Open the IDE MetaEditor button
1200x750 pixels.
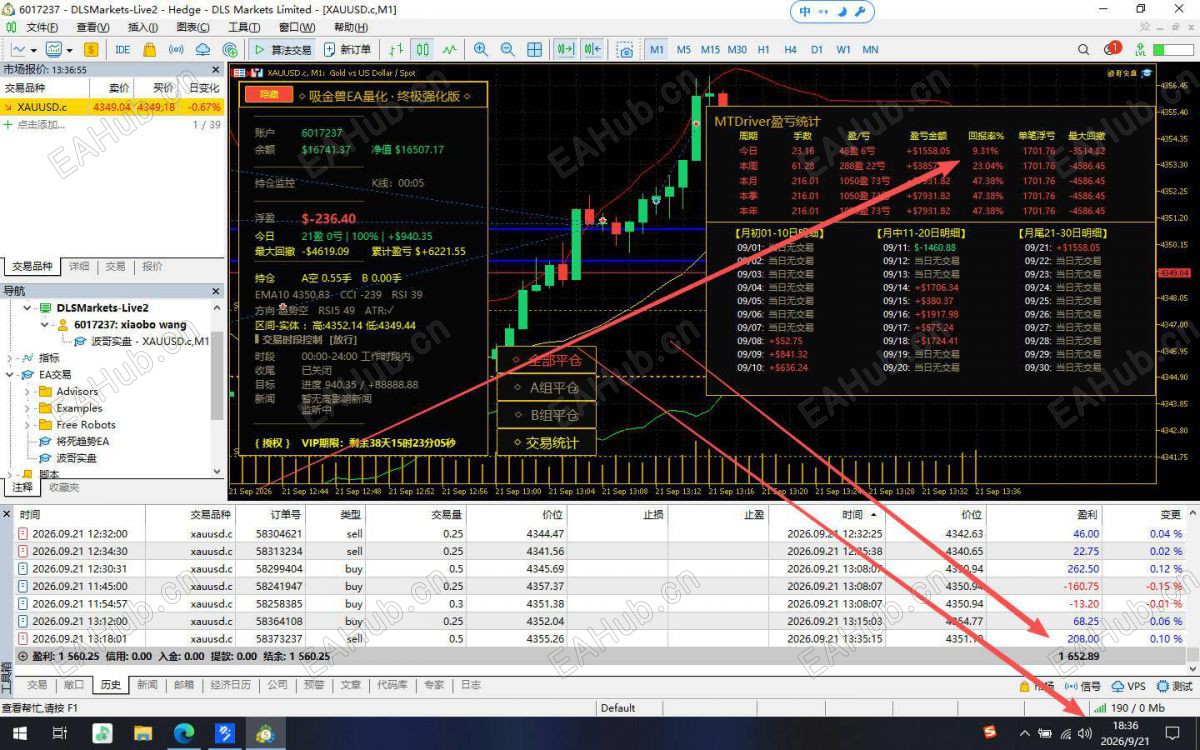122,49
